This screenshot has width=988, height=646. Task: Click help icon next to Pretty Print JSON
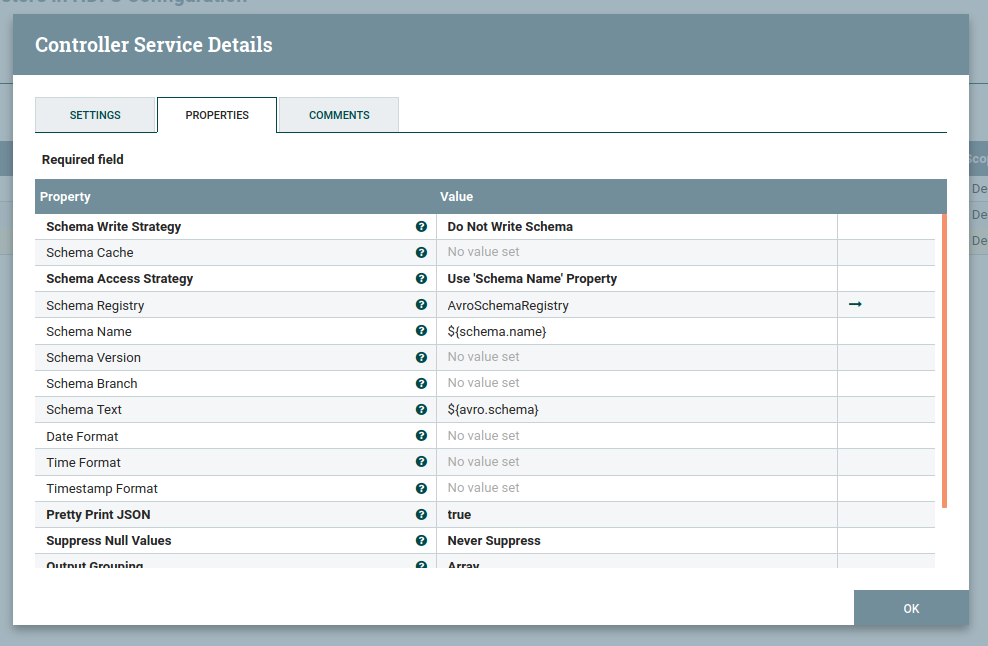421,514
